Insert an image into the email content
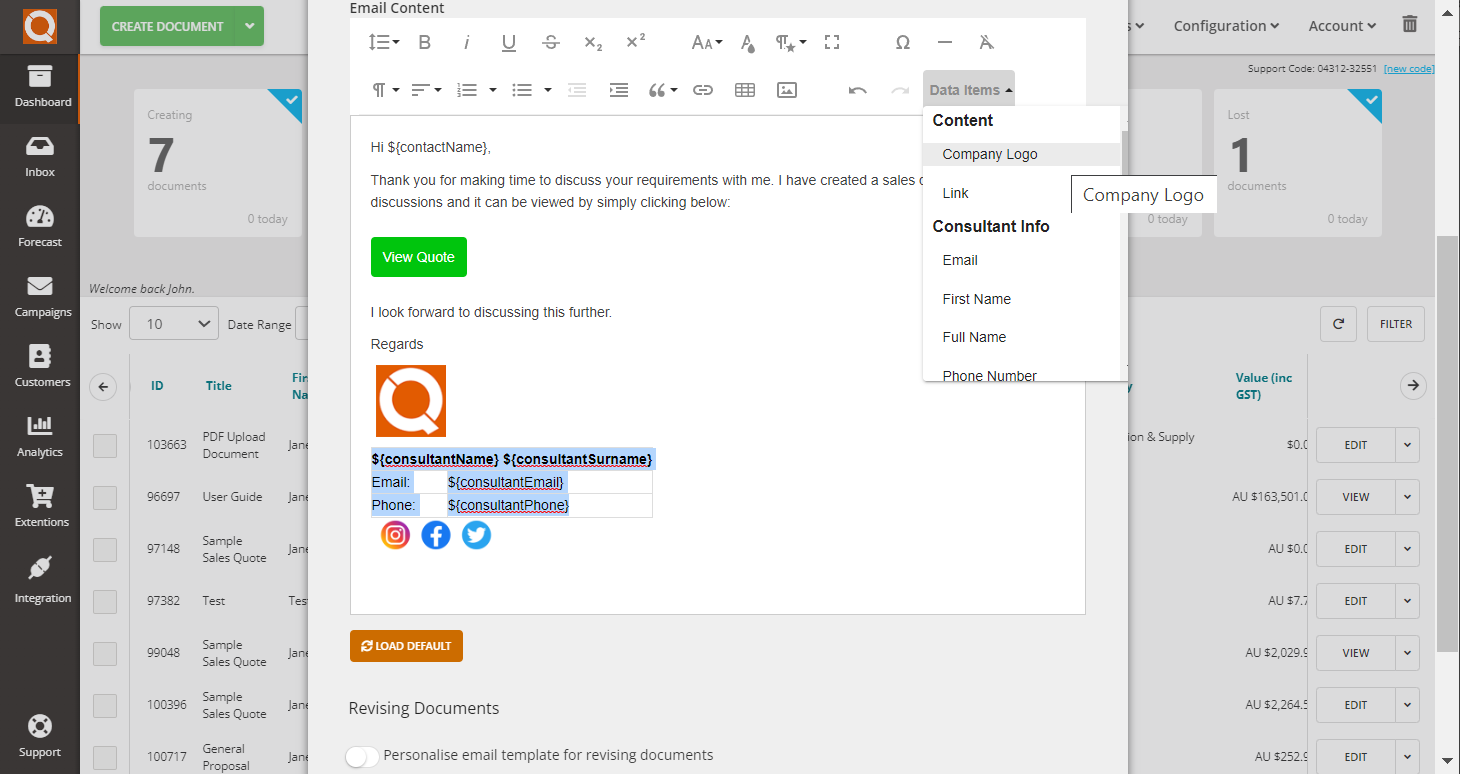The width and height of the screenshot is (1460, 774). (x=786, y=89)
